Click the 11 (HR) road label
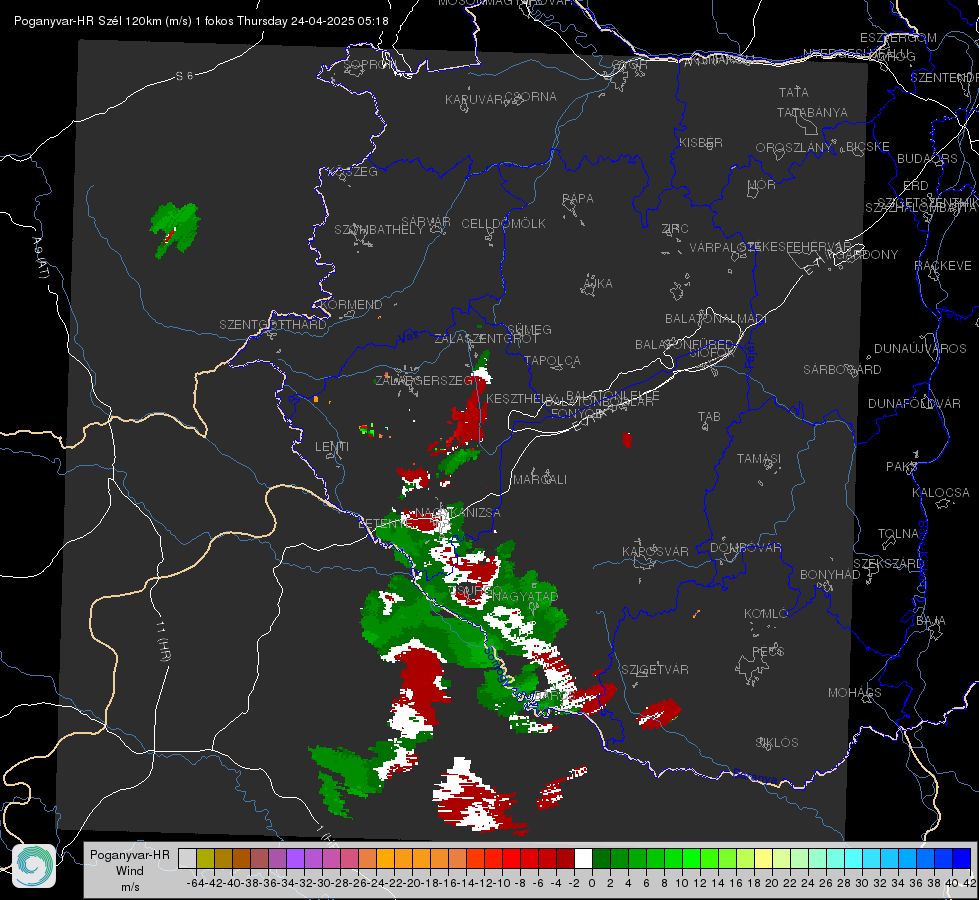 pyautogui.click(x=164, y=643)
